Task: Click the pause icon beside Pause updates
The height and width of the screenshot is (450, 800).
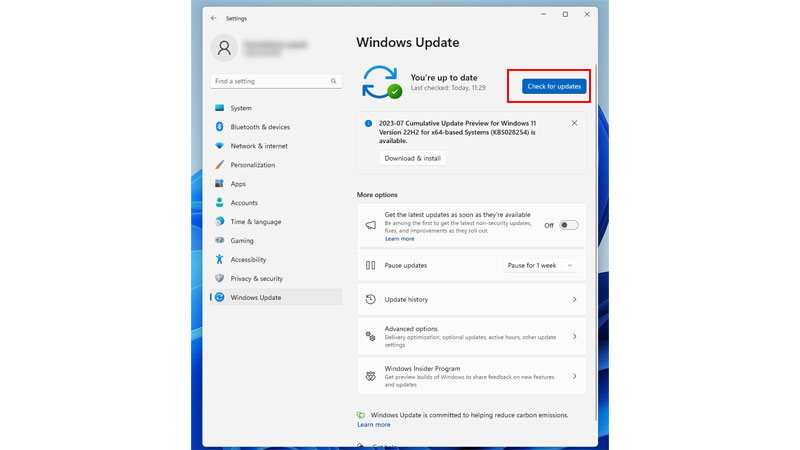Action: point(370,265)
